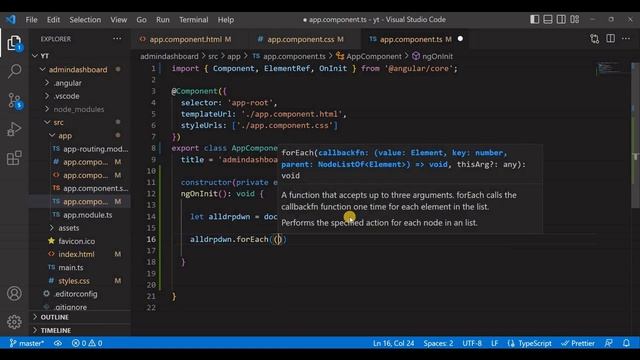Open .editorconfig file
Screen dimensions: 640x360
click(80, 294)
